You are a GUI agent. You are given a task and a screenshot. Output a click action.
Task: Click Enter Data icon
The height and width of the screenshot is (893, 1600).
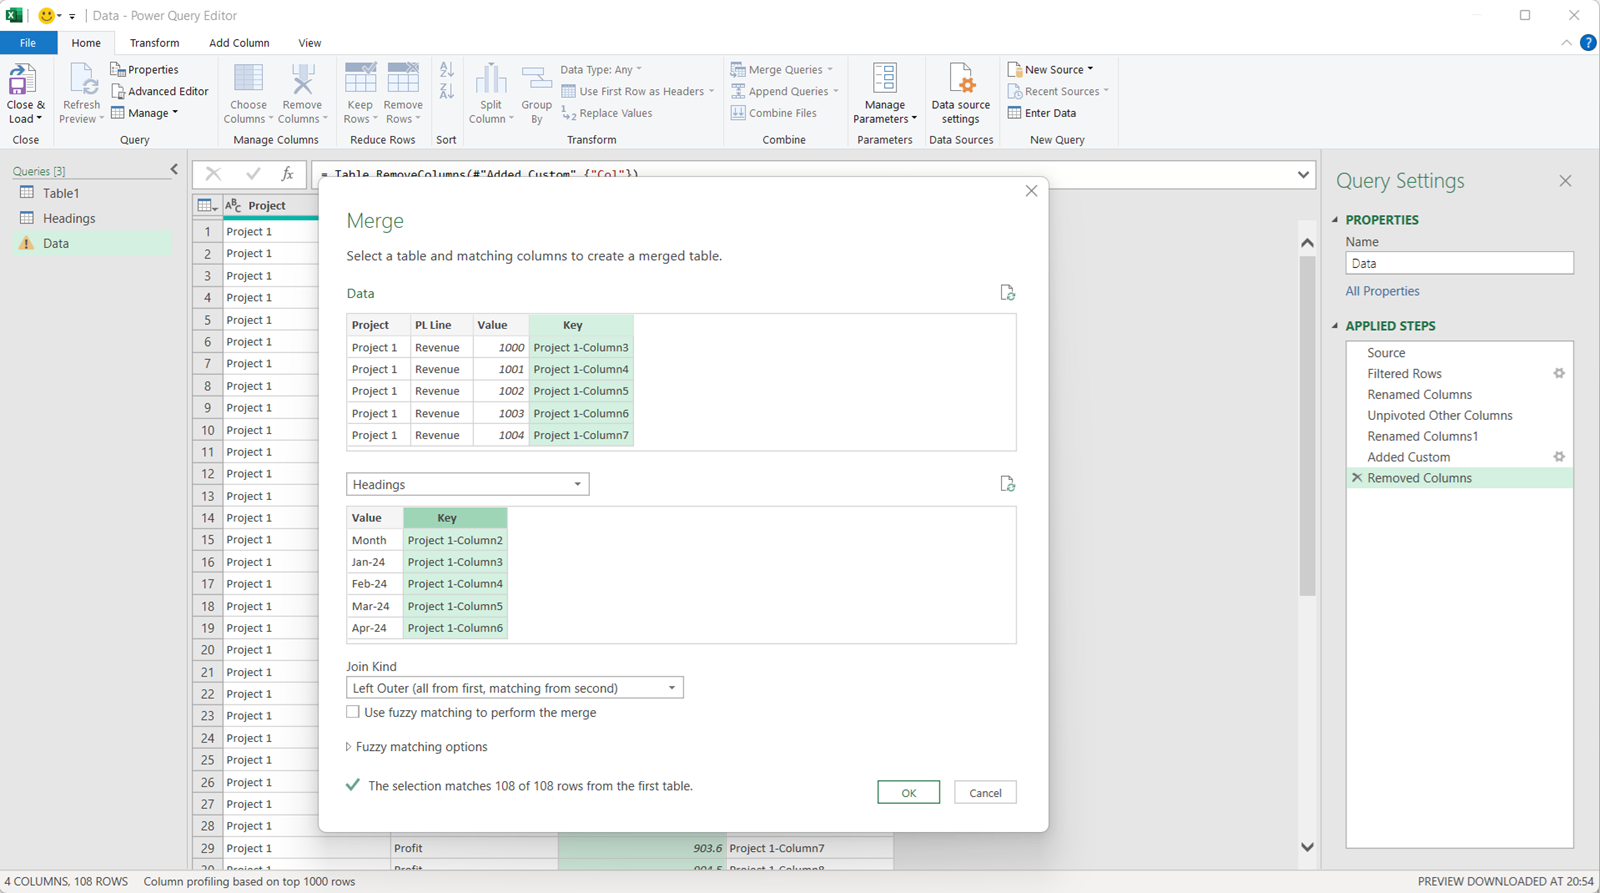pyautogui.click(x=1014, y=113)
